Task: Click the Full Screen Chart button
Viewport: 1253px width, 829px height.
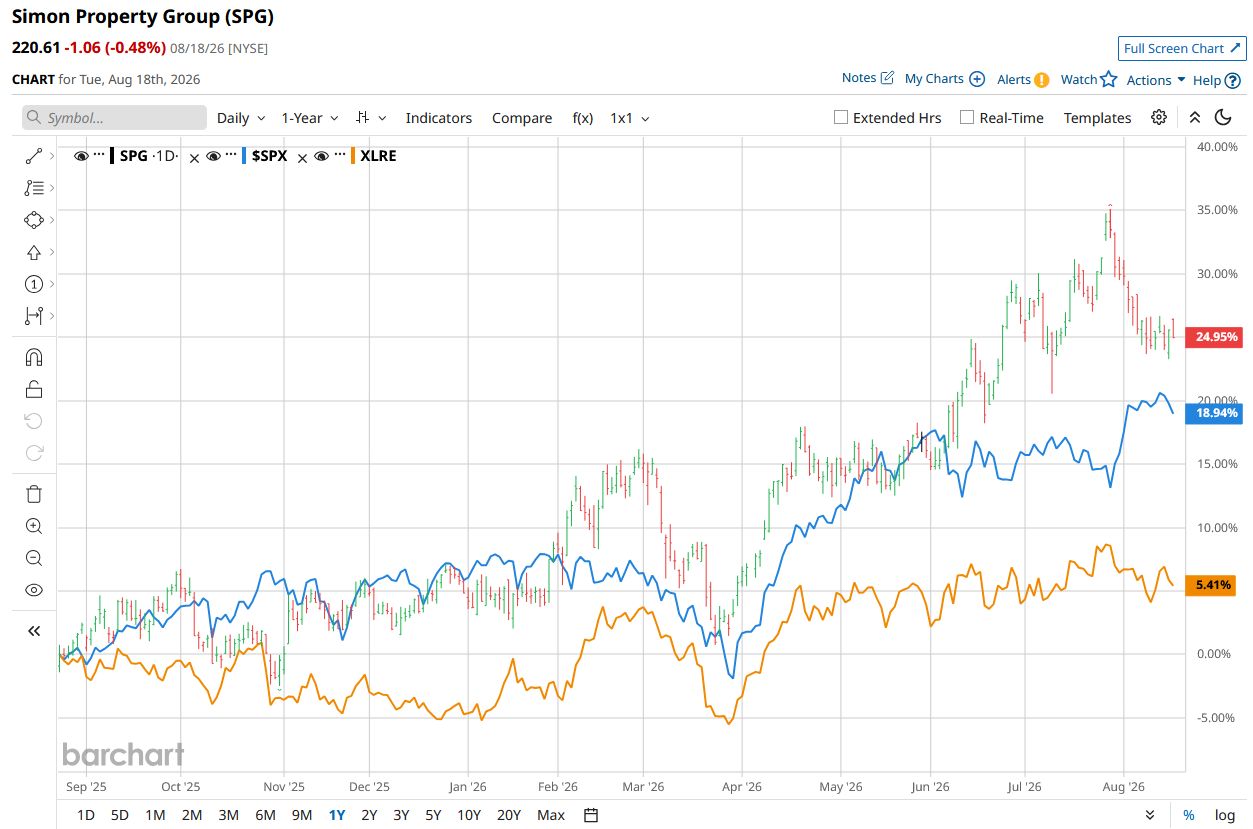Action: tap(1182, 48)
